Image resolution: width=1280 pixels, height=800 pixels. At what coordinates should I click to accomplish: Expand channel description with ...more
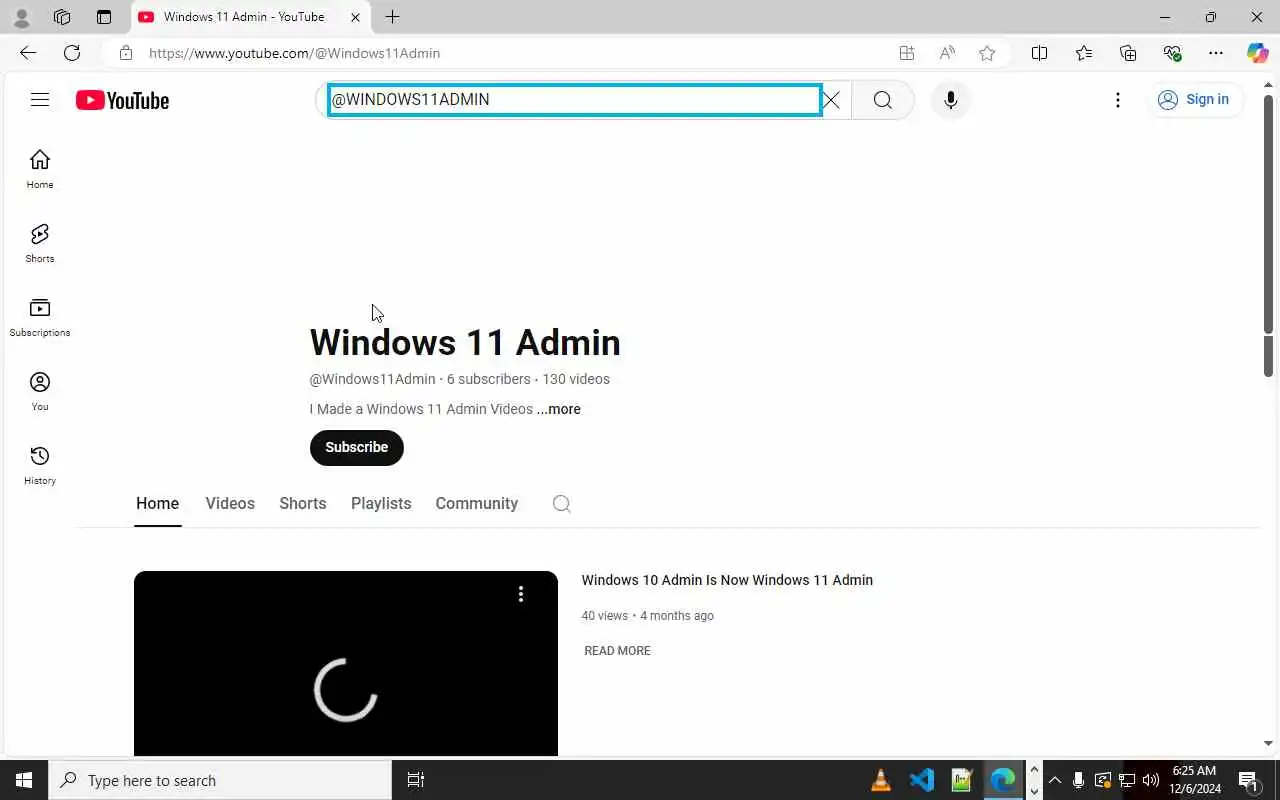coord(558,409)
